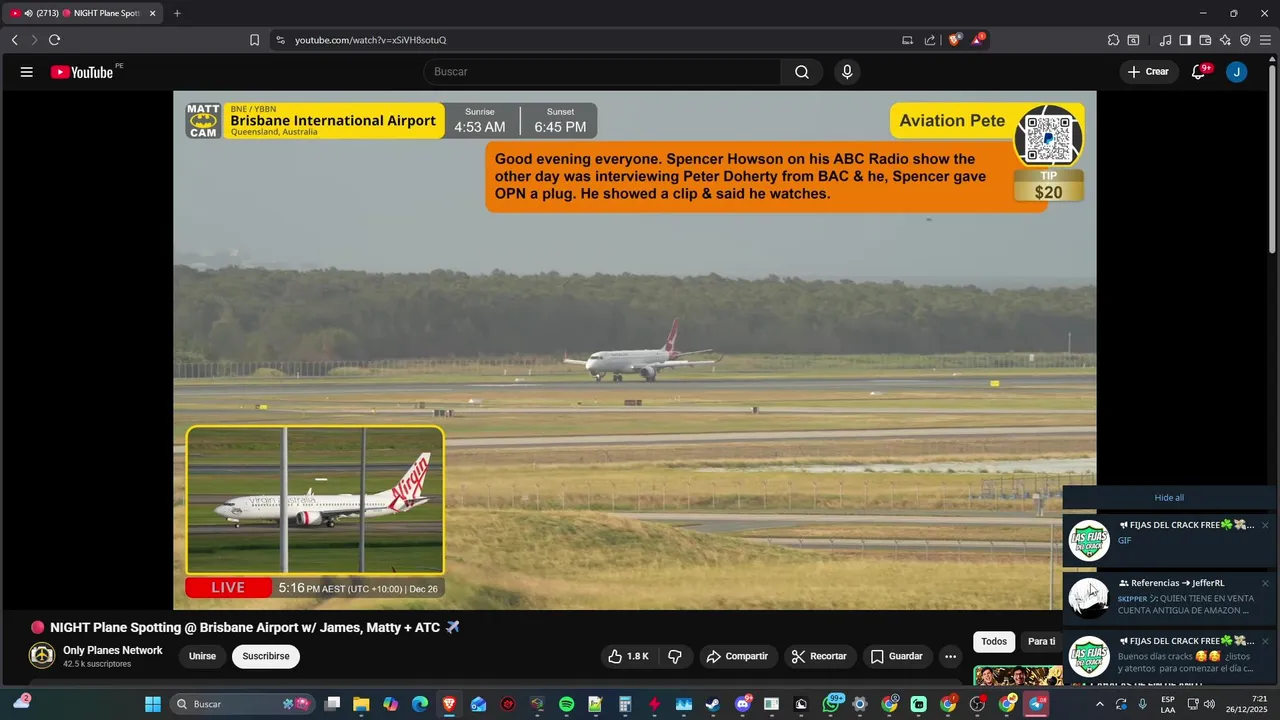The image size is (1280, 720).
Task: Open Brave Rewards triangle icon
Action: [x=978, y=40]
